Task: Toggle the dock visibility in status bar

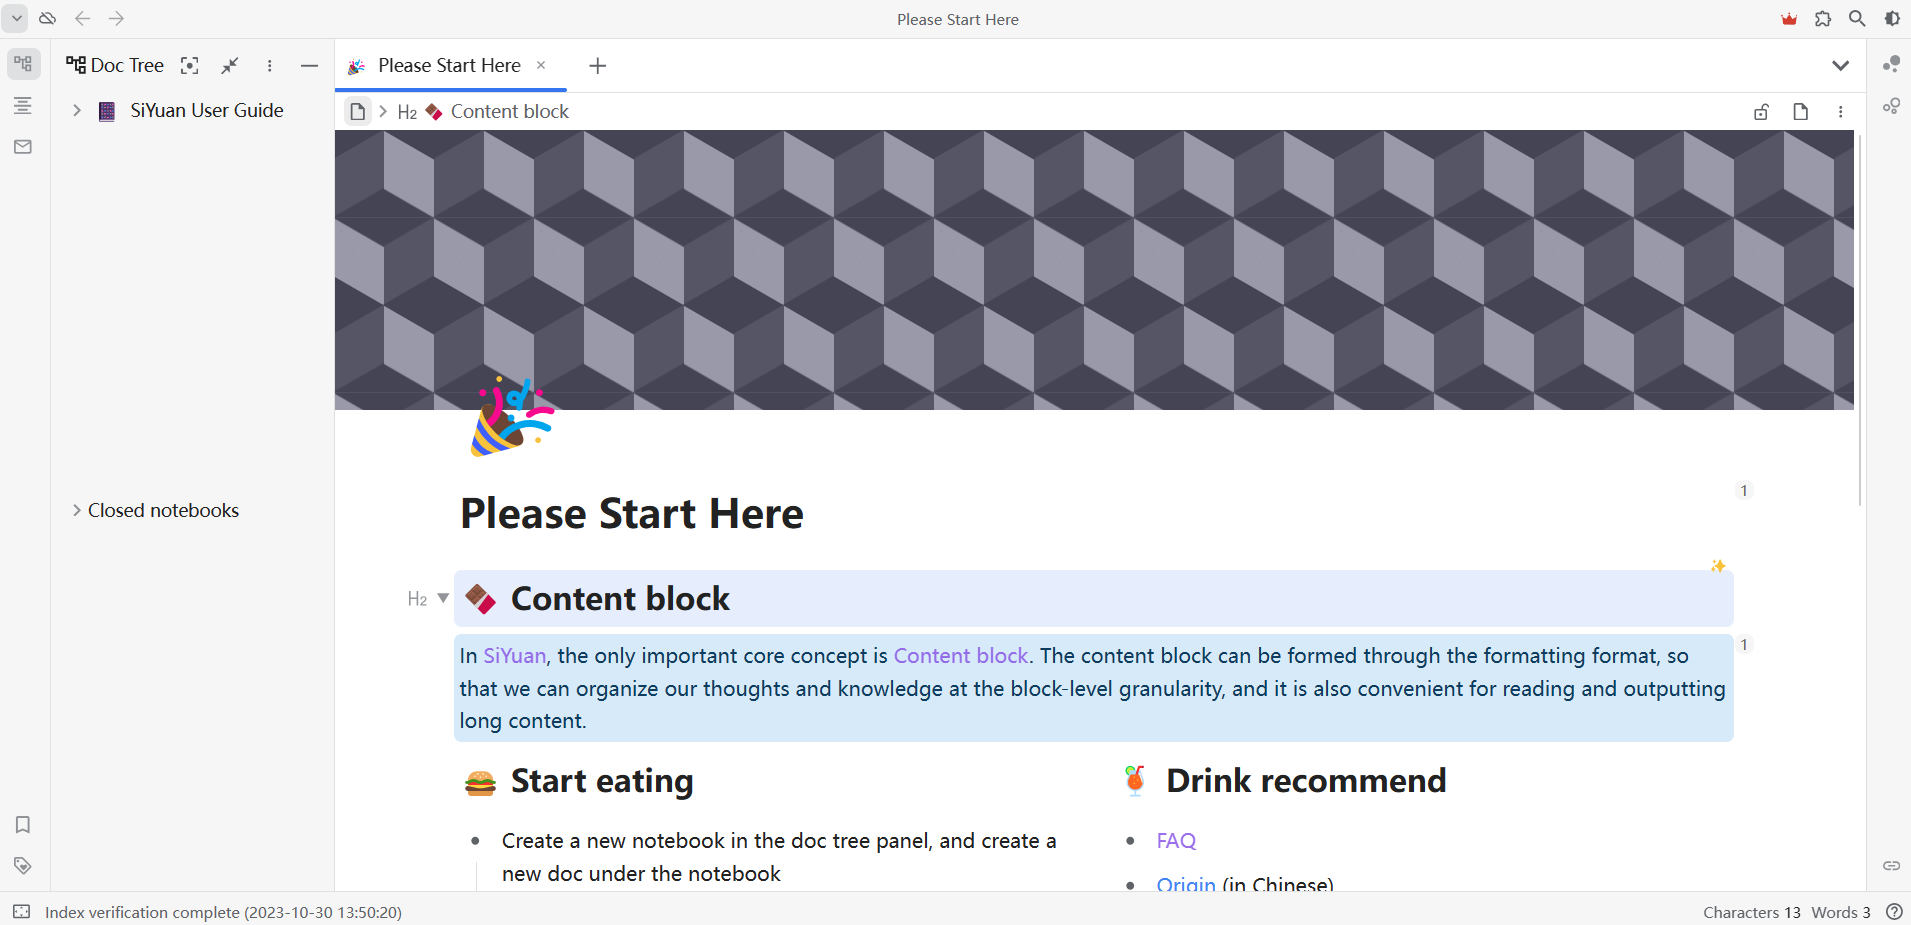Action: 22,912
